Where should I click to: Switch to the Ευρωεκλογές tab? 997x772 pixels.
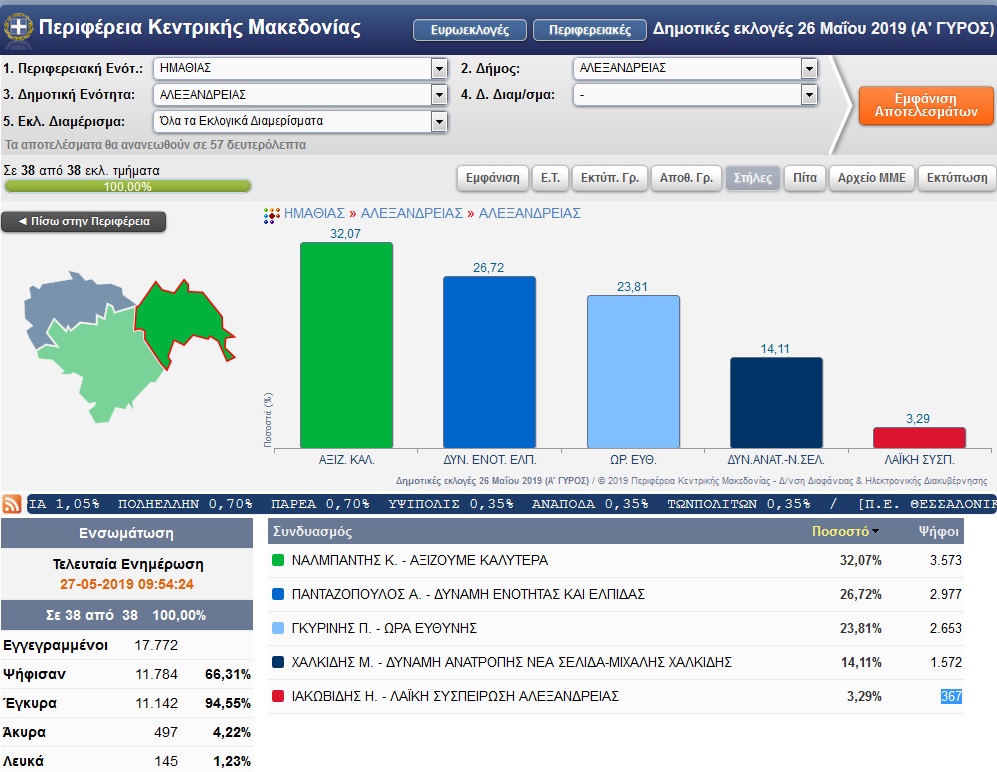(470, 30)
